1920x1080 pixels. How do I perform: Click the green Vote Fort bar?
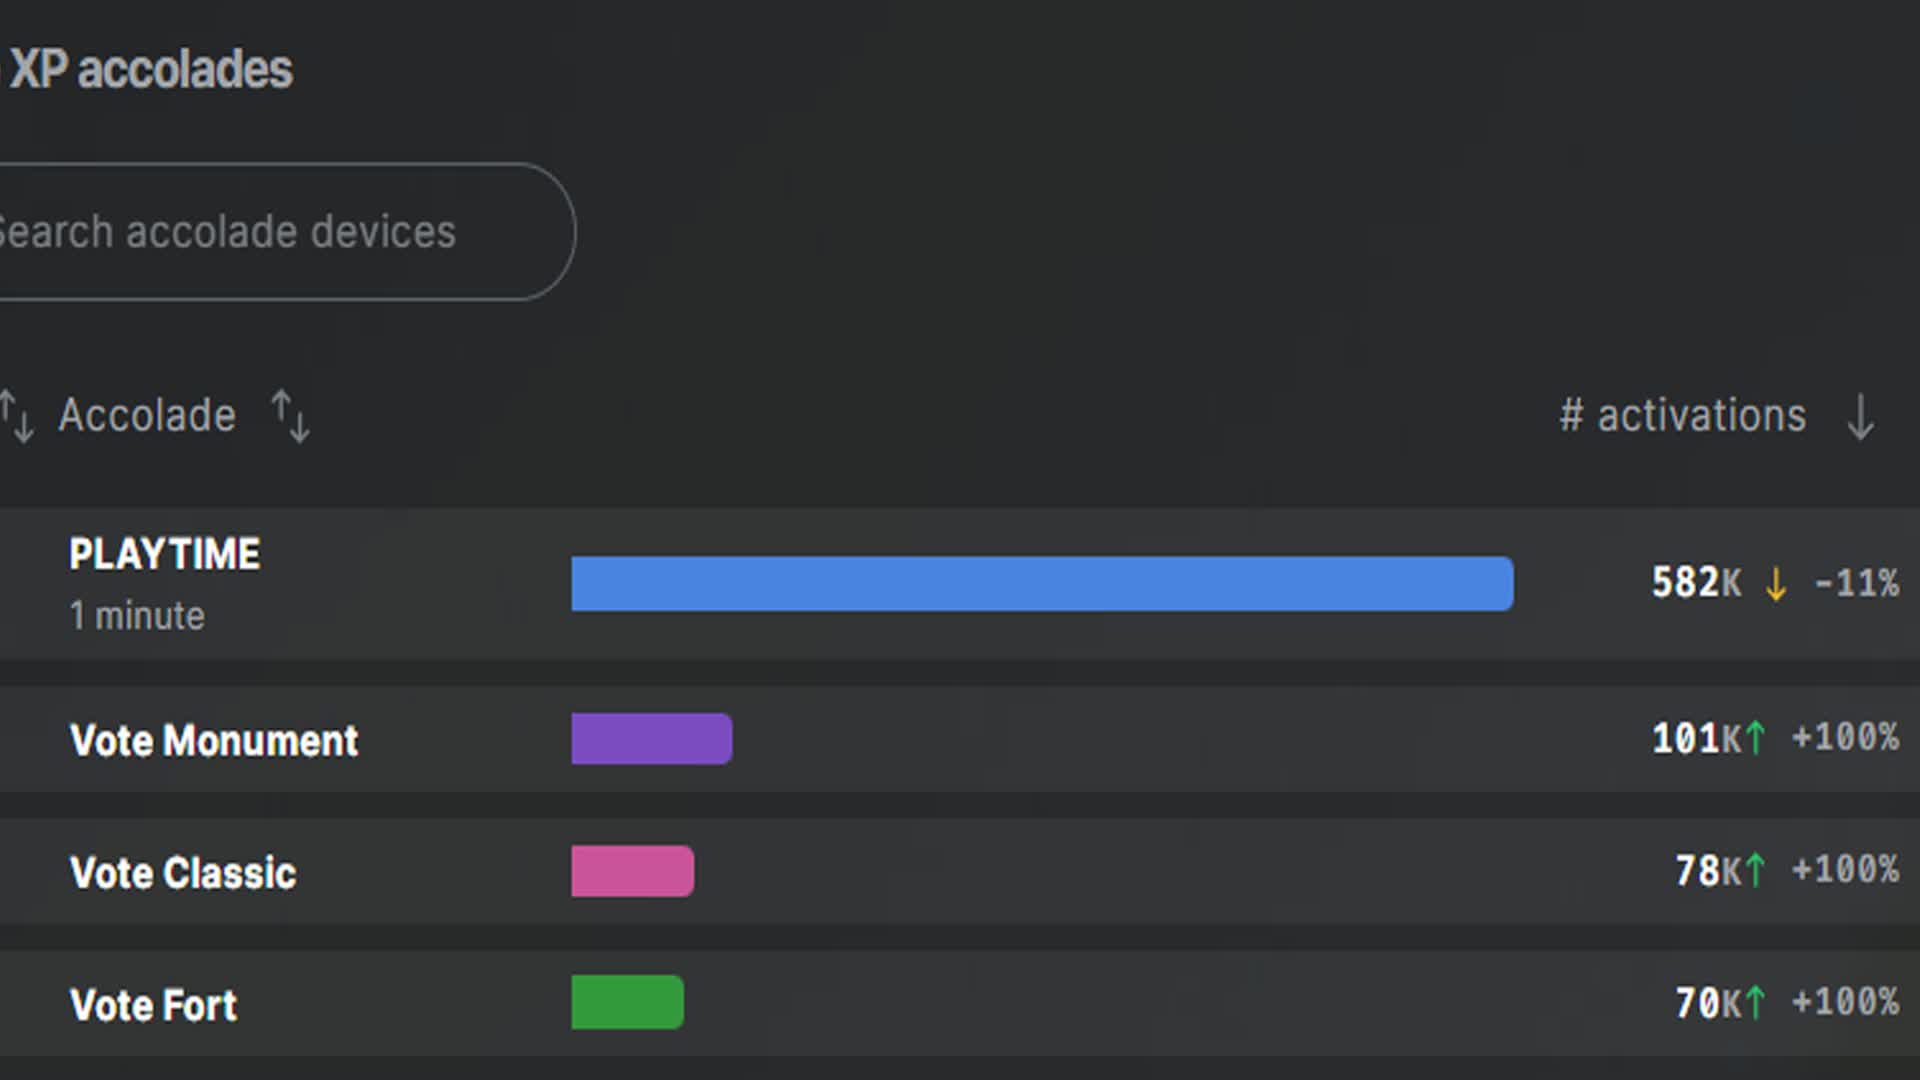(x=628, y=1003)
